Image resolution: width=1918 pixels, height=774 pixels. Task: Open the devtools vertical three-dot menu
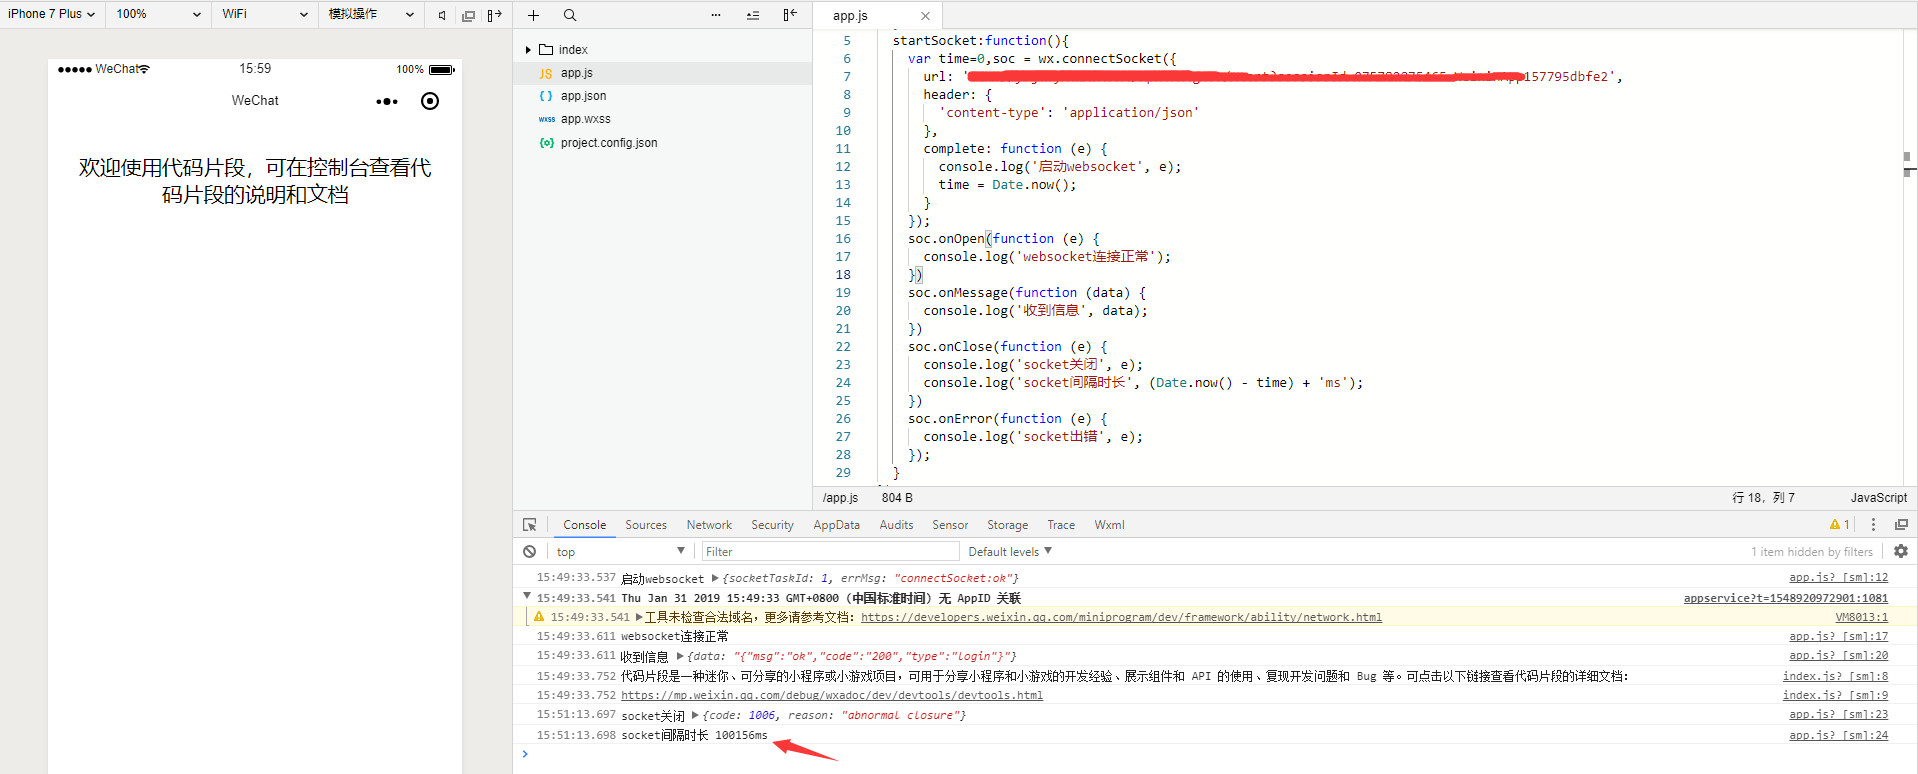point(1873,524)
